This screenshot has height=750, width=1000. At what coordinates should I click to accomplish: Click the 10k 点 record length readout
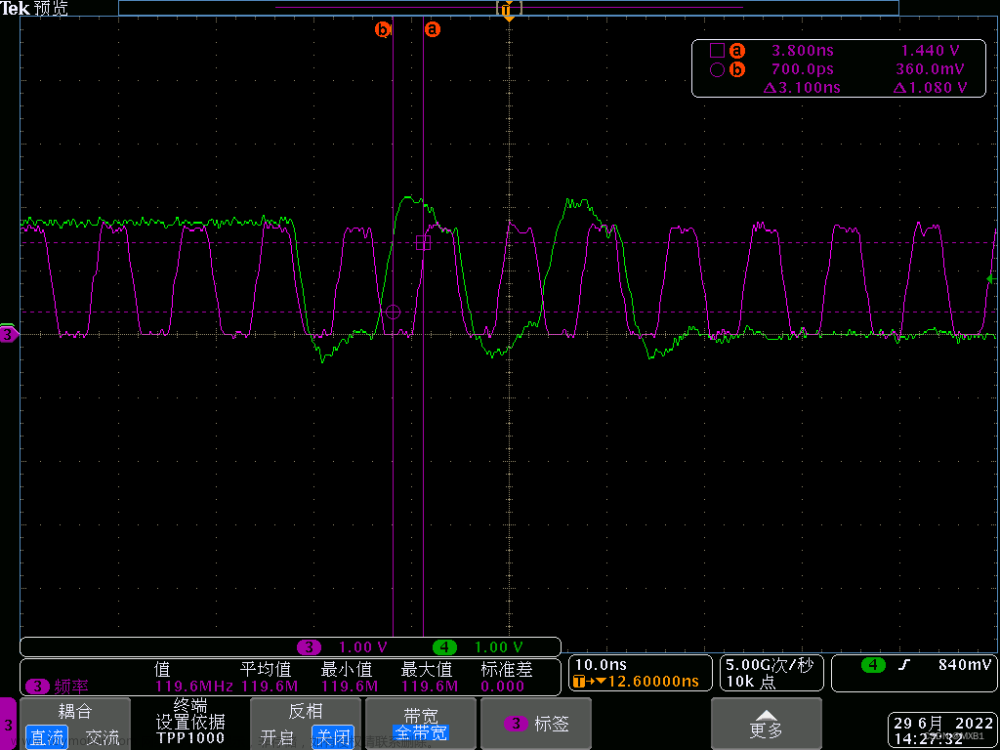click(751, 682)
